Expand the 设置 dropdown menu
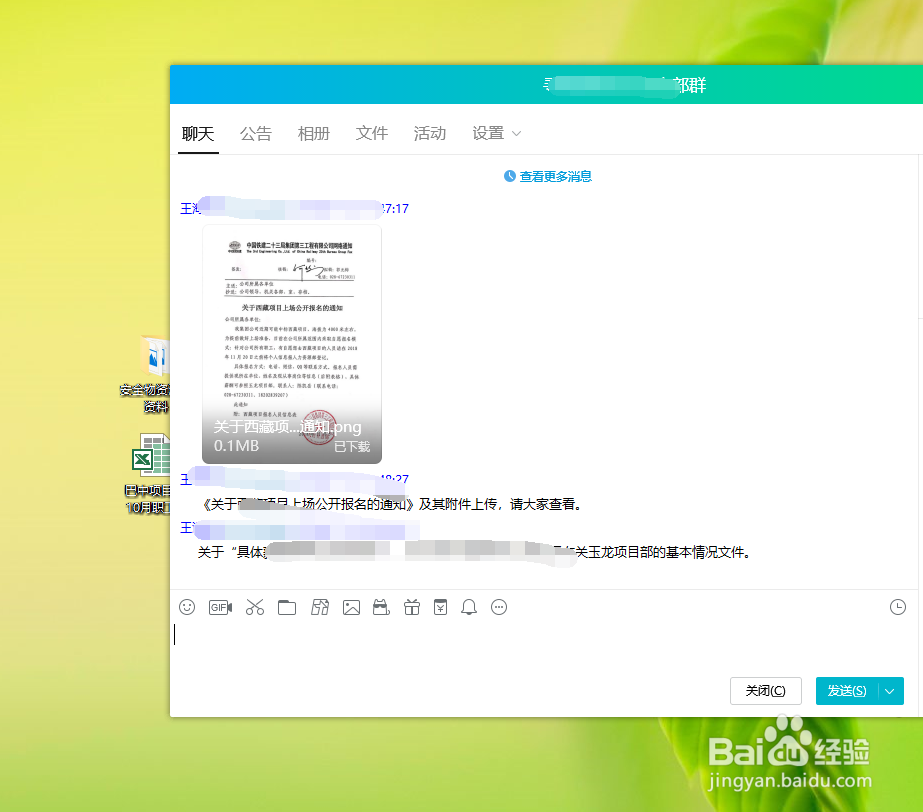 tap(496, 134)
